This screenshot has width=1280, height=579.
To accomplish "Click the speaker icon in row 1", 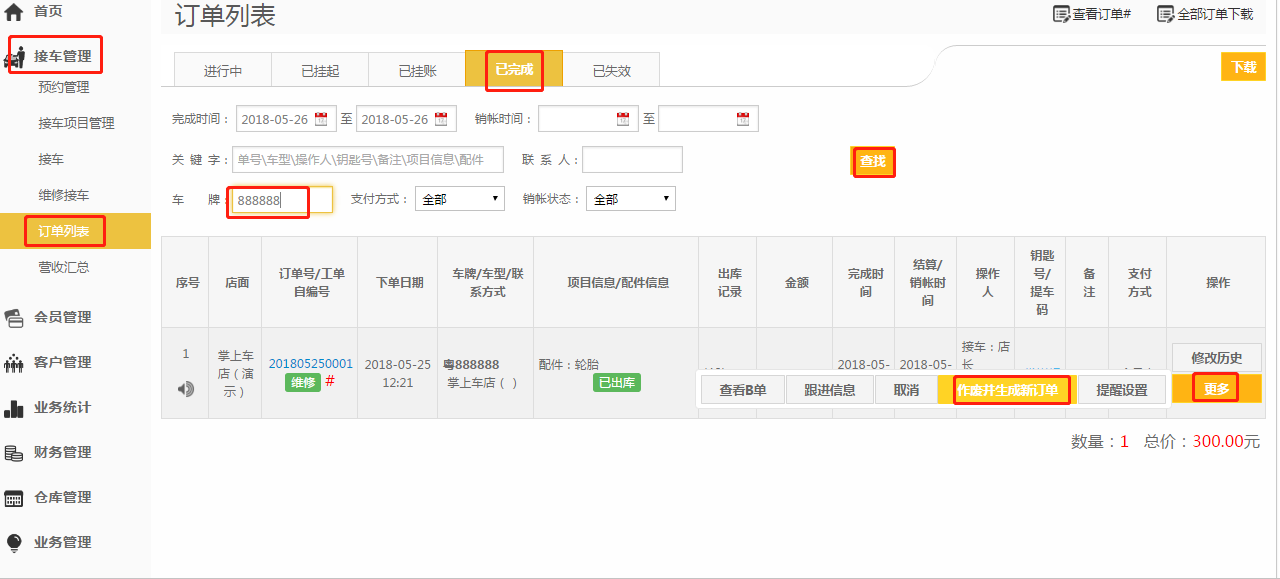I will [x=185, y=389].
